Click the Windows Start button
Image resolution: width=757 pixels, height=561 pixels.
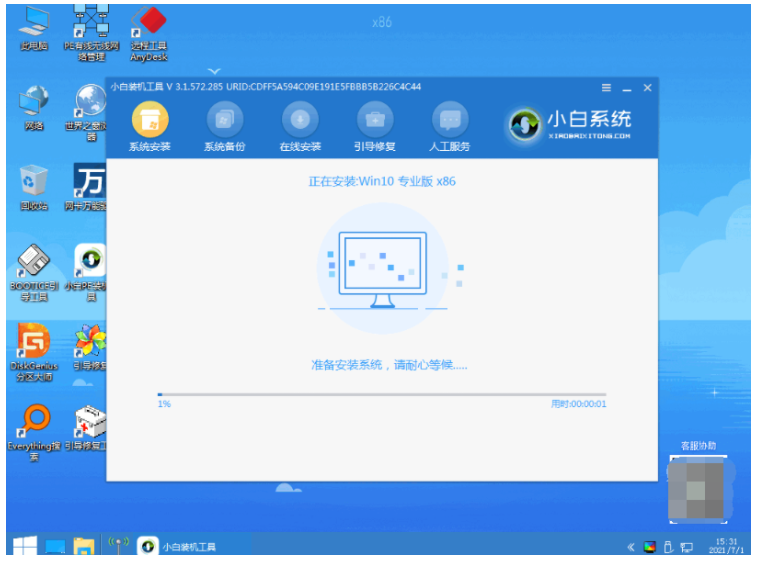click(x=23, y=546)
